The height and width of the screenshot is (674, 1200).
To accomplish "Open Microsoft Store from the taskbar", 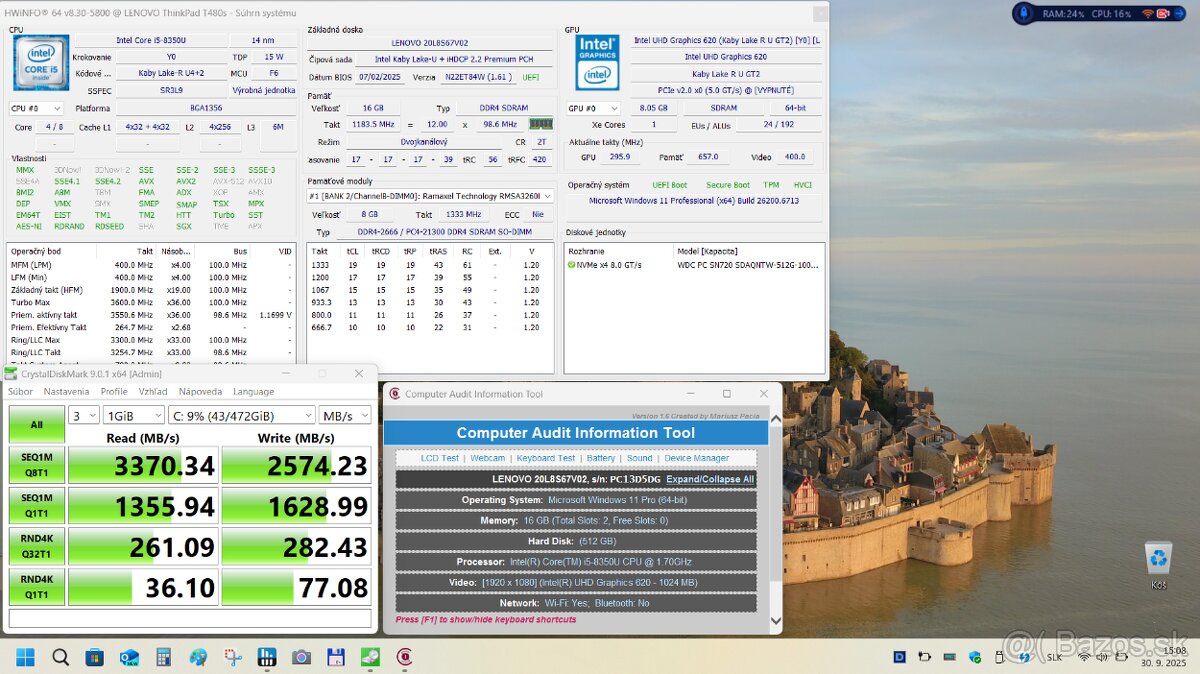I will pyautogui.click(x=95, y=657).
